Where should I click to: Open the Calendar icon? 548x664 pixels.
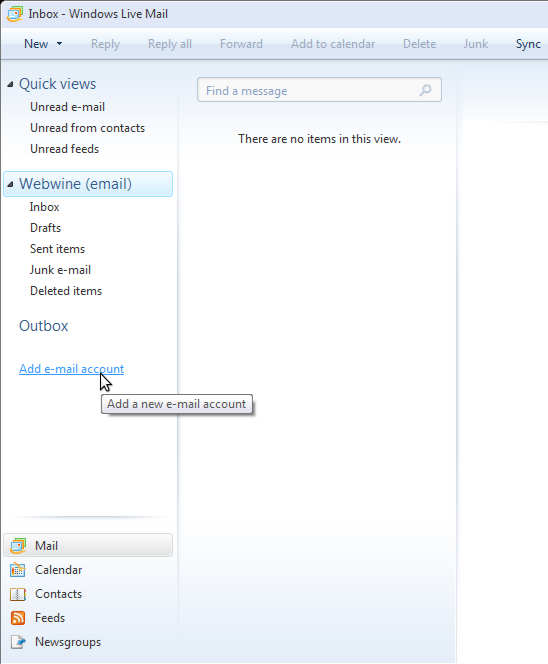click(18, 570)
